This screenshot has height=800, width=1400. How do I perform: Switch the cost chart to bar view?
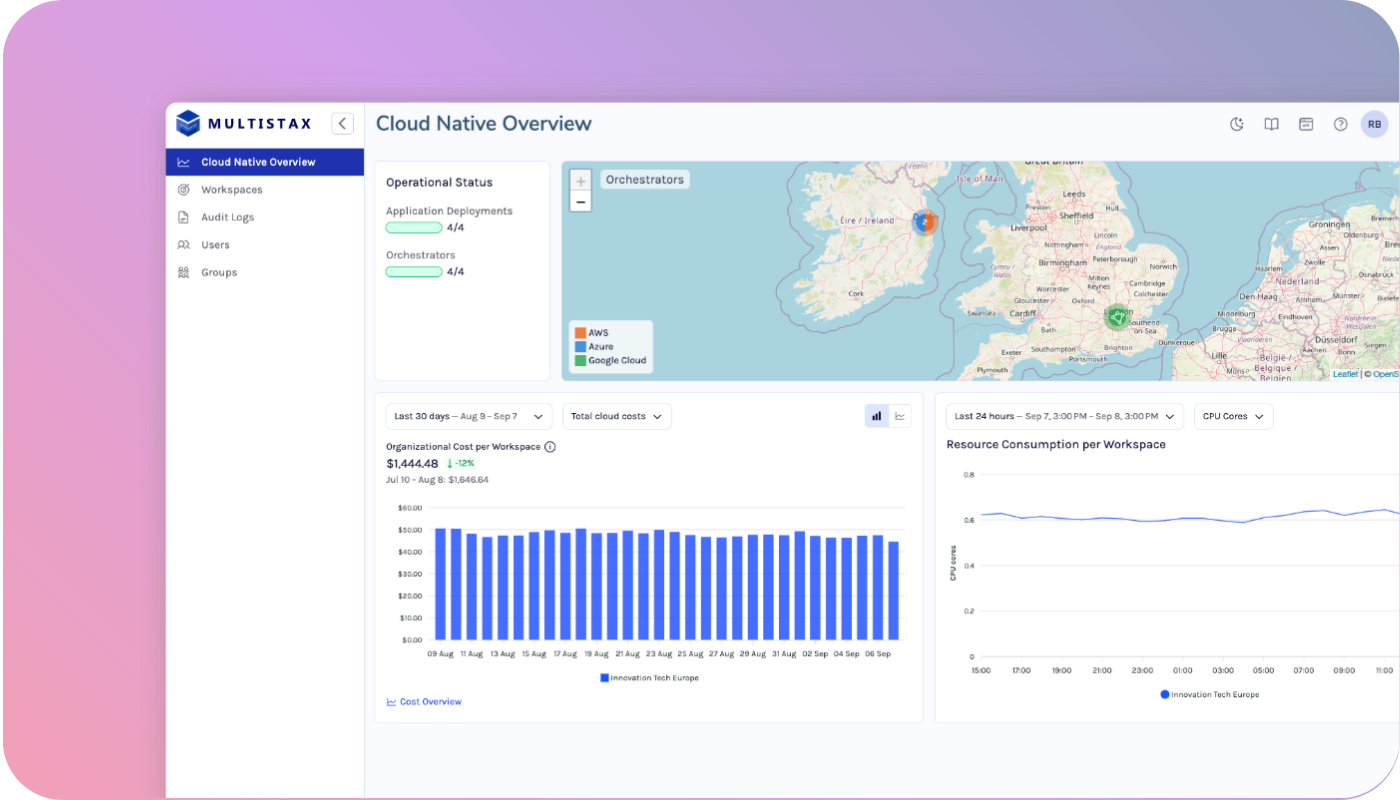tap(876, 415)
